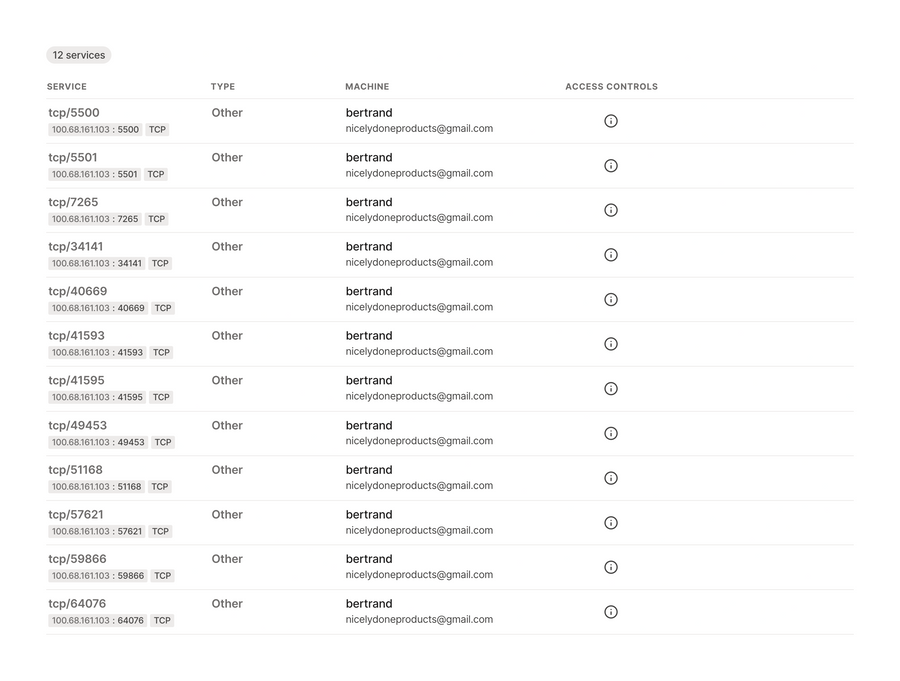View the info icon on tcp/51168 row
Screen dimensions: 900x681
(611, 477)
